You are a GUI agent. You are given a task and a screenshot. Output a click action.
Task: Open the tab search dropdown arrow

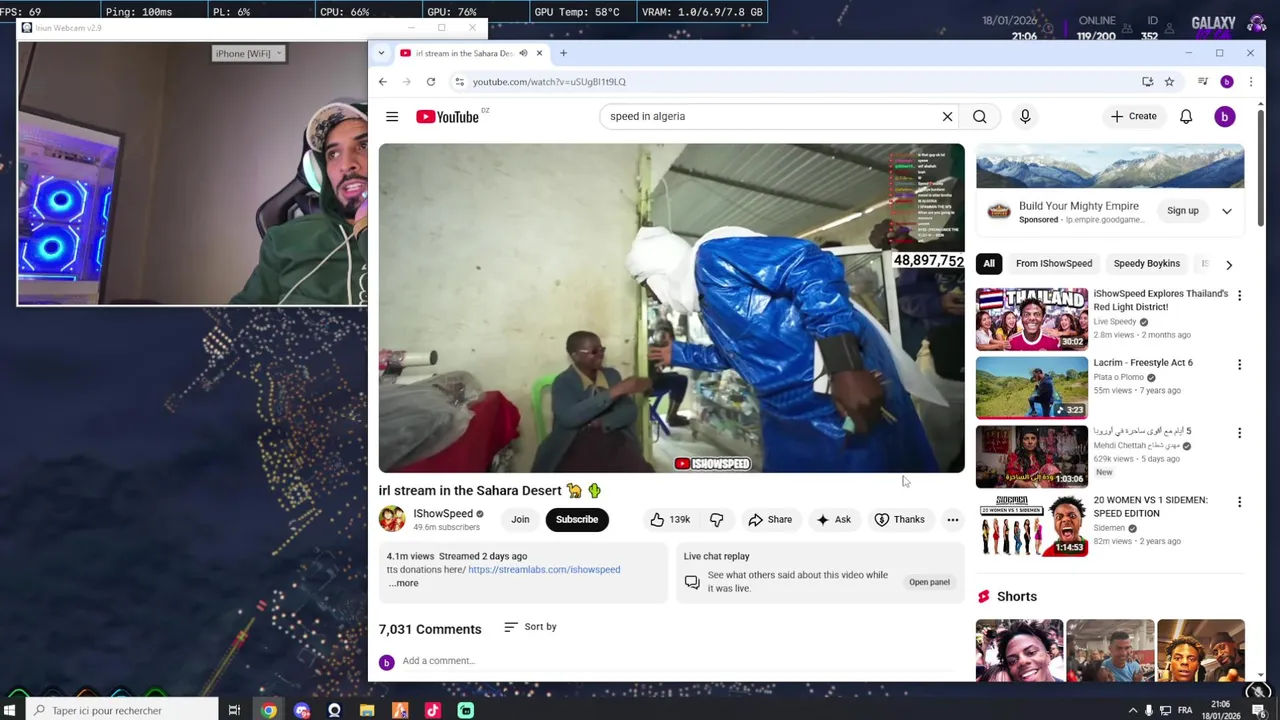(x=381, y=53)
